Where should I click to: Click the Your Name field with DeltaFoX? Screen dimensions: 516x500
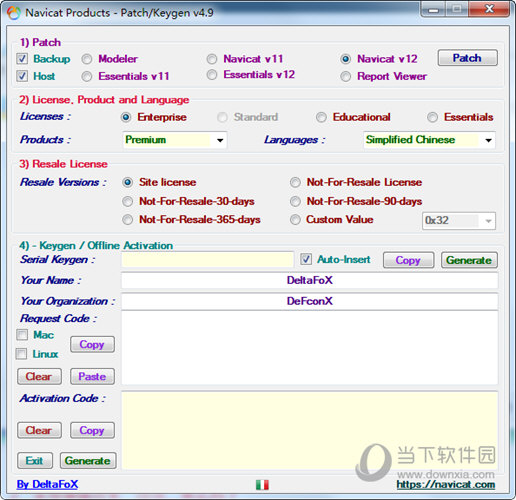pos(310,280)
